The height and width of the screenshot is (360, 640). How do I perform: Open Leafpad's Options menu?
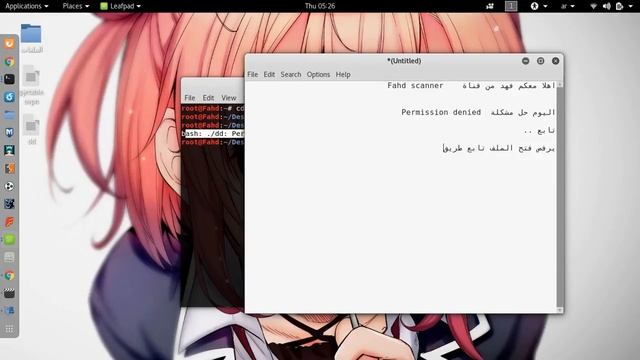tap(318, 75)
